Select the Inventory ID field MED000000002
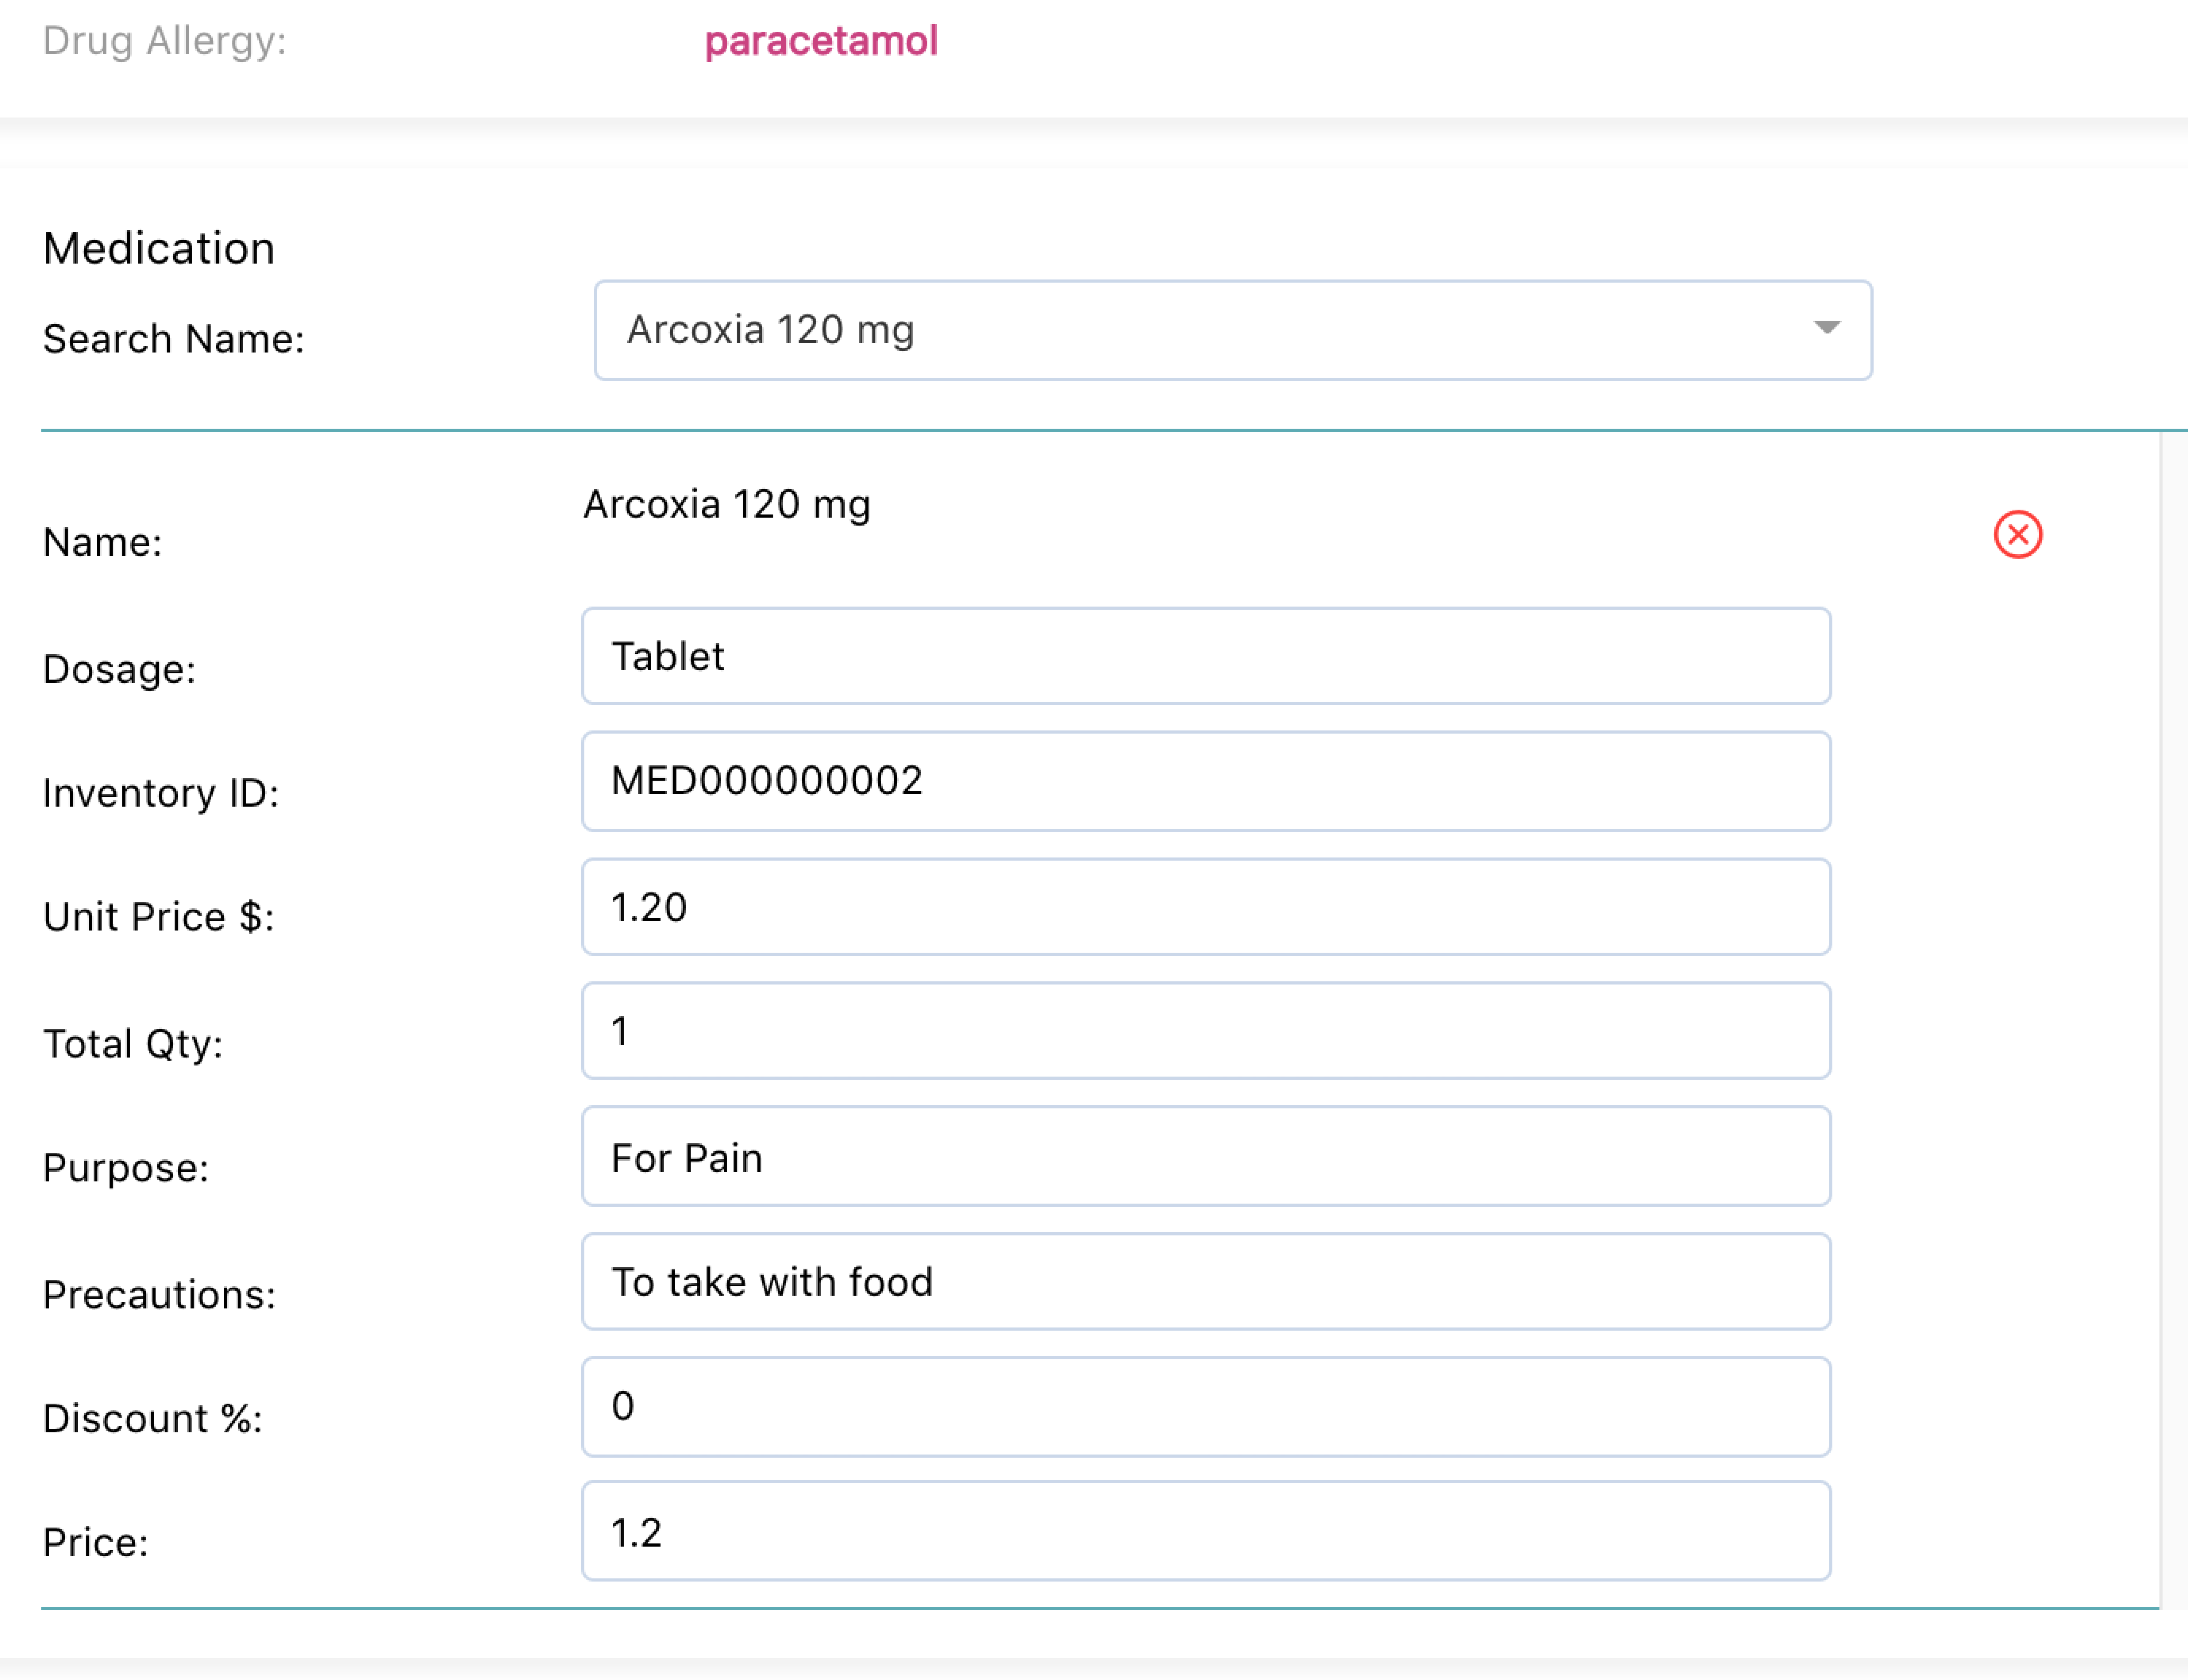Viewport: 2188px width, 1680px height. click(x=1206, y=781)
